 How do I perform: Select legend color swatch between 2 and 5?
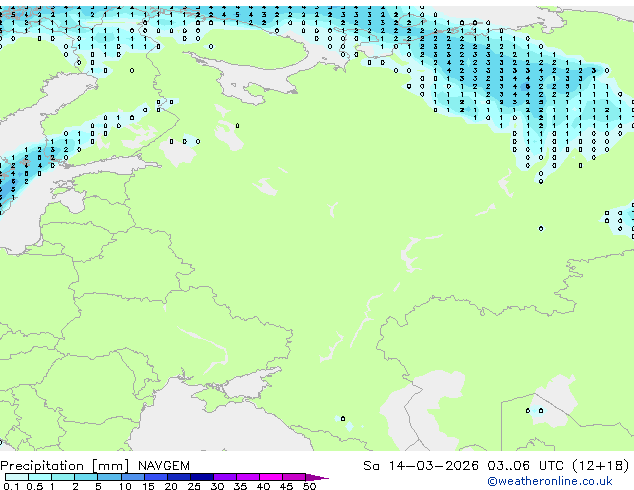coord(86,477)
